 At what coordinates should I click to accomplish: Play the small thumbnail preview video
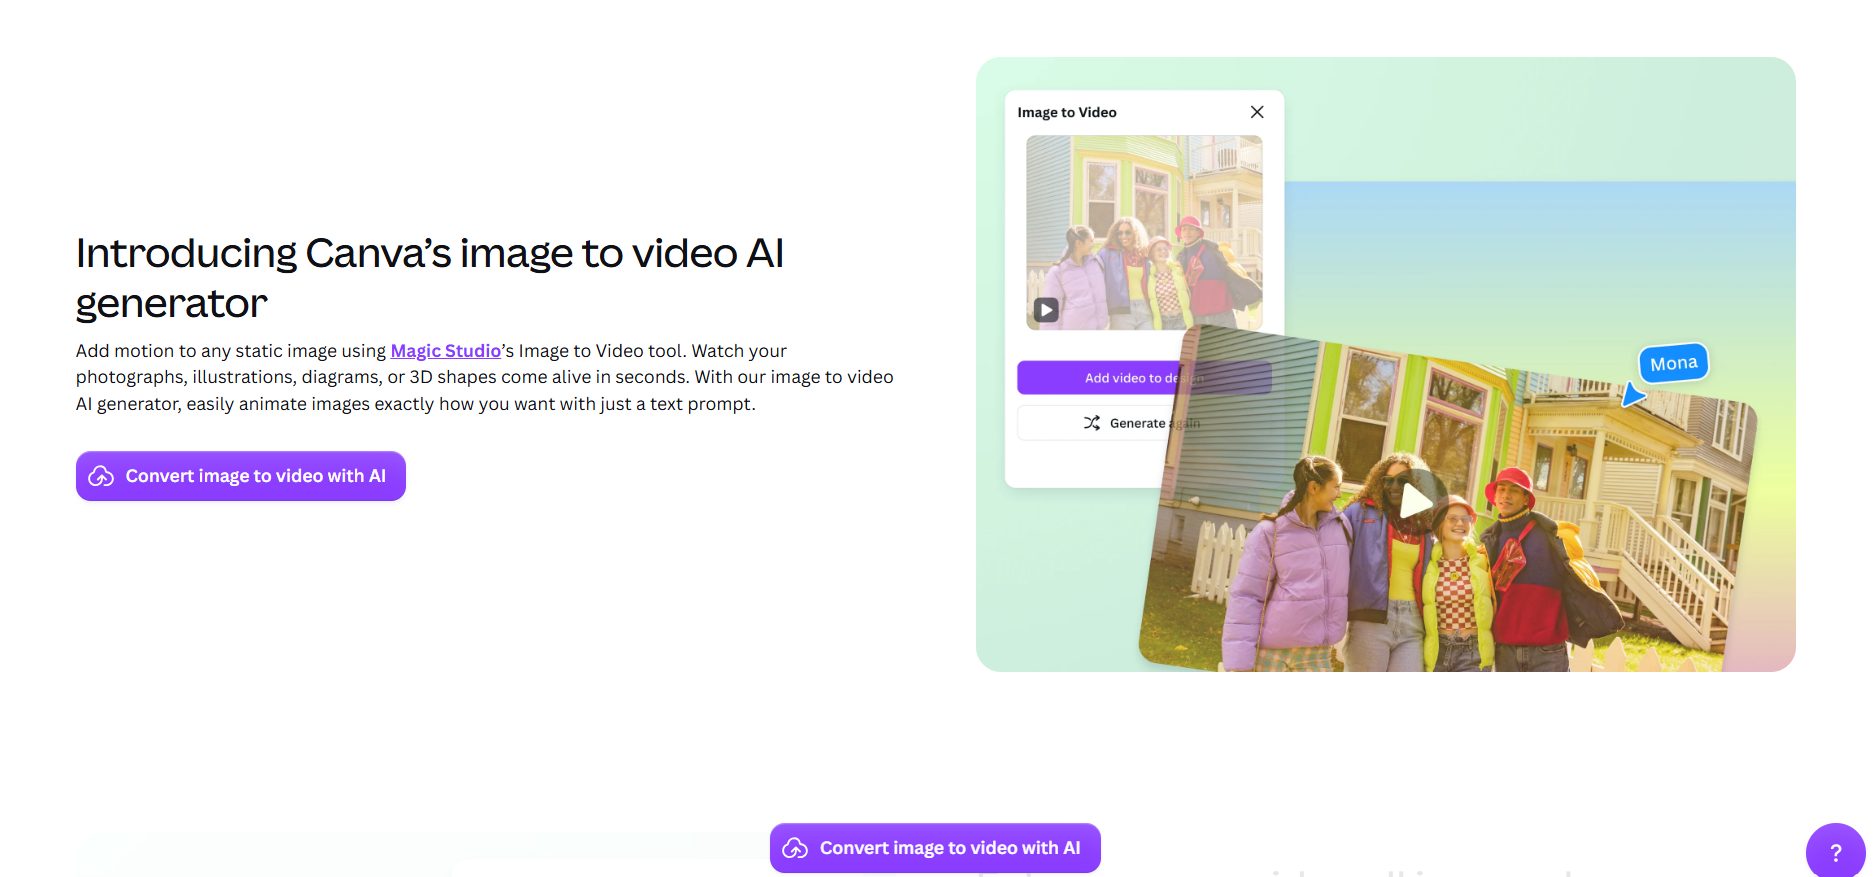1046,310
